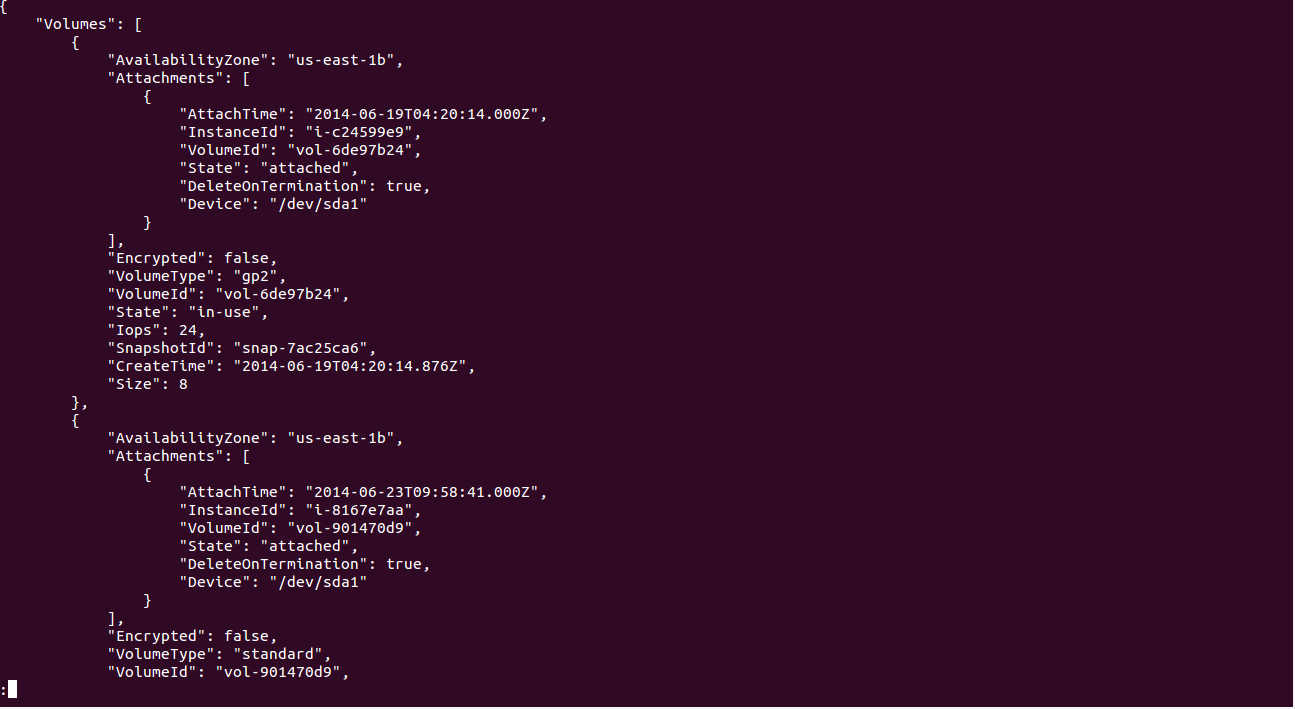
Task: Click the "gp2" VolumeType value
Action: 260,276
